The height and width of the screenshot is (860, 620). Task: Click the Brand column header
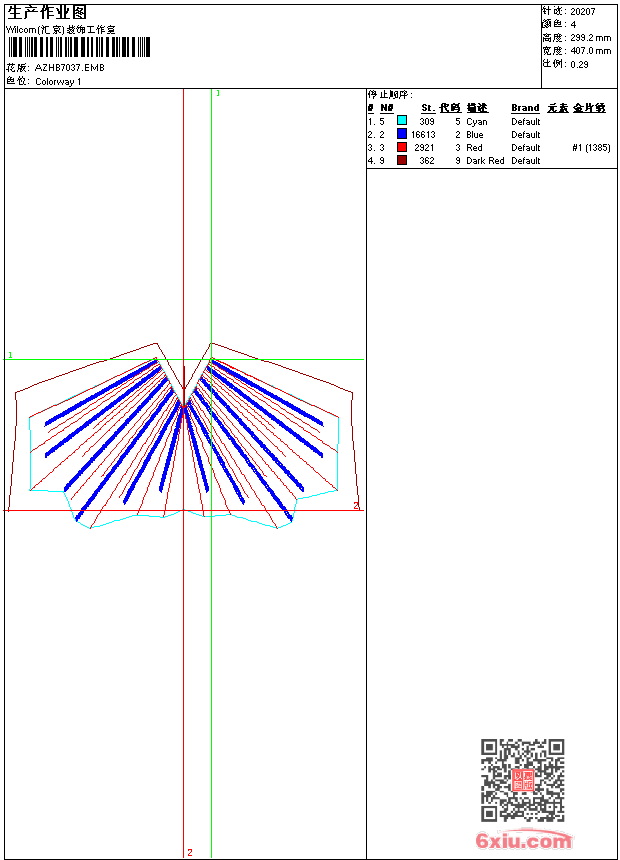click(x=525, y=108)
